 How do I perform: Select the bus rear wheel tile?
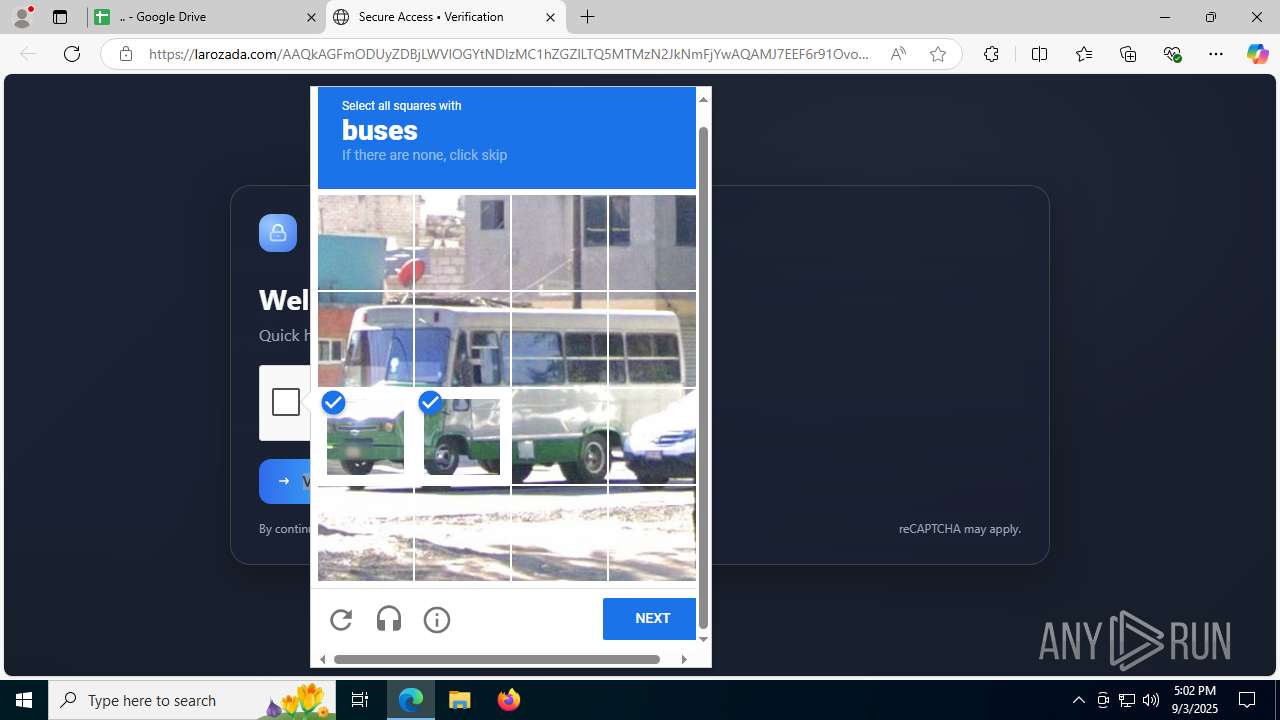[x=559, y=437]
